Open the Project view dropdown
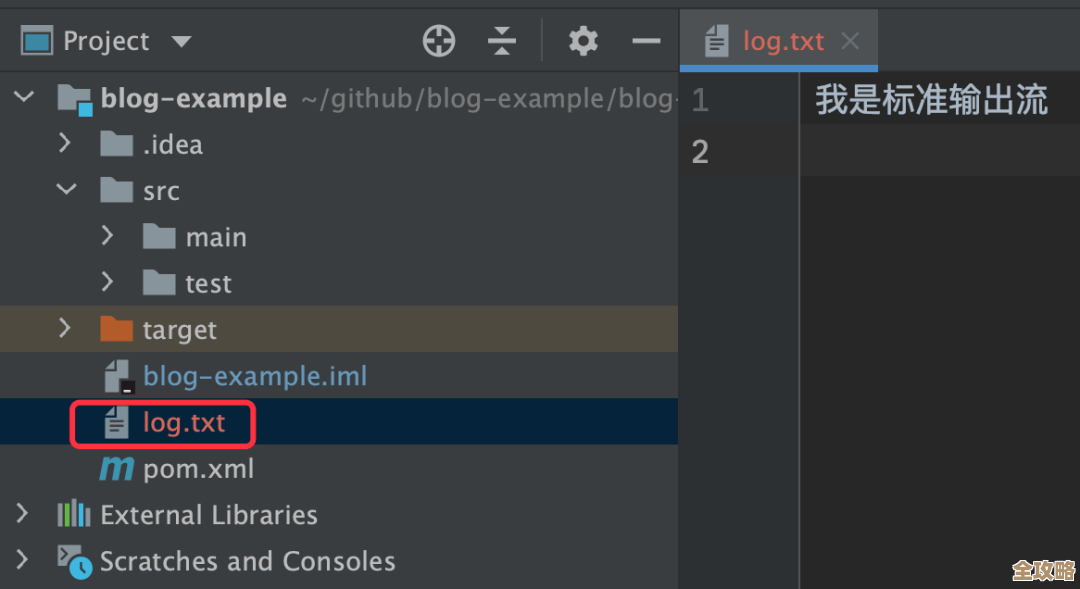Screen dimensions: 1080x589 point(181,42)
